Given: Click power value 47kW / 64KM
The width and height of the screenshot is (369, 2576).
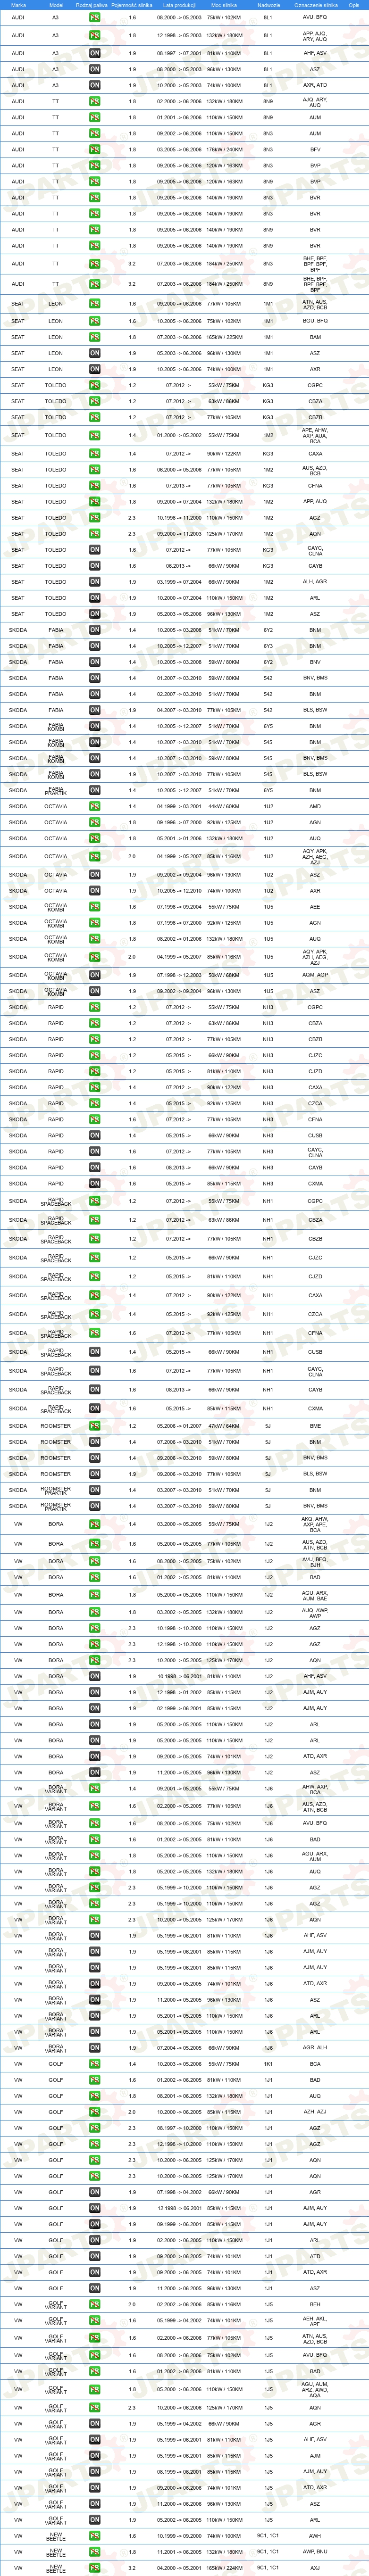Looking at the screenshot, I should click(x=224, y=1426).
